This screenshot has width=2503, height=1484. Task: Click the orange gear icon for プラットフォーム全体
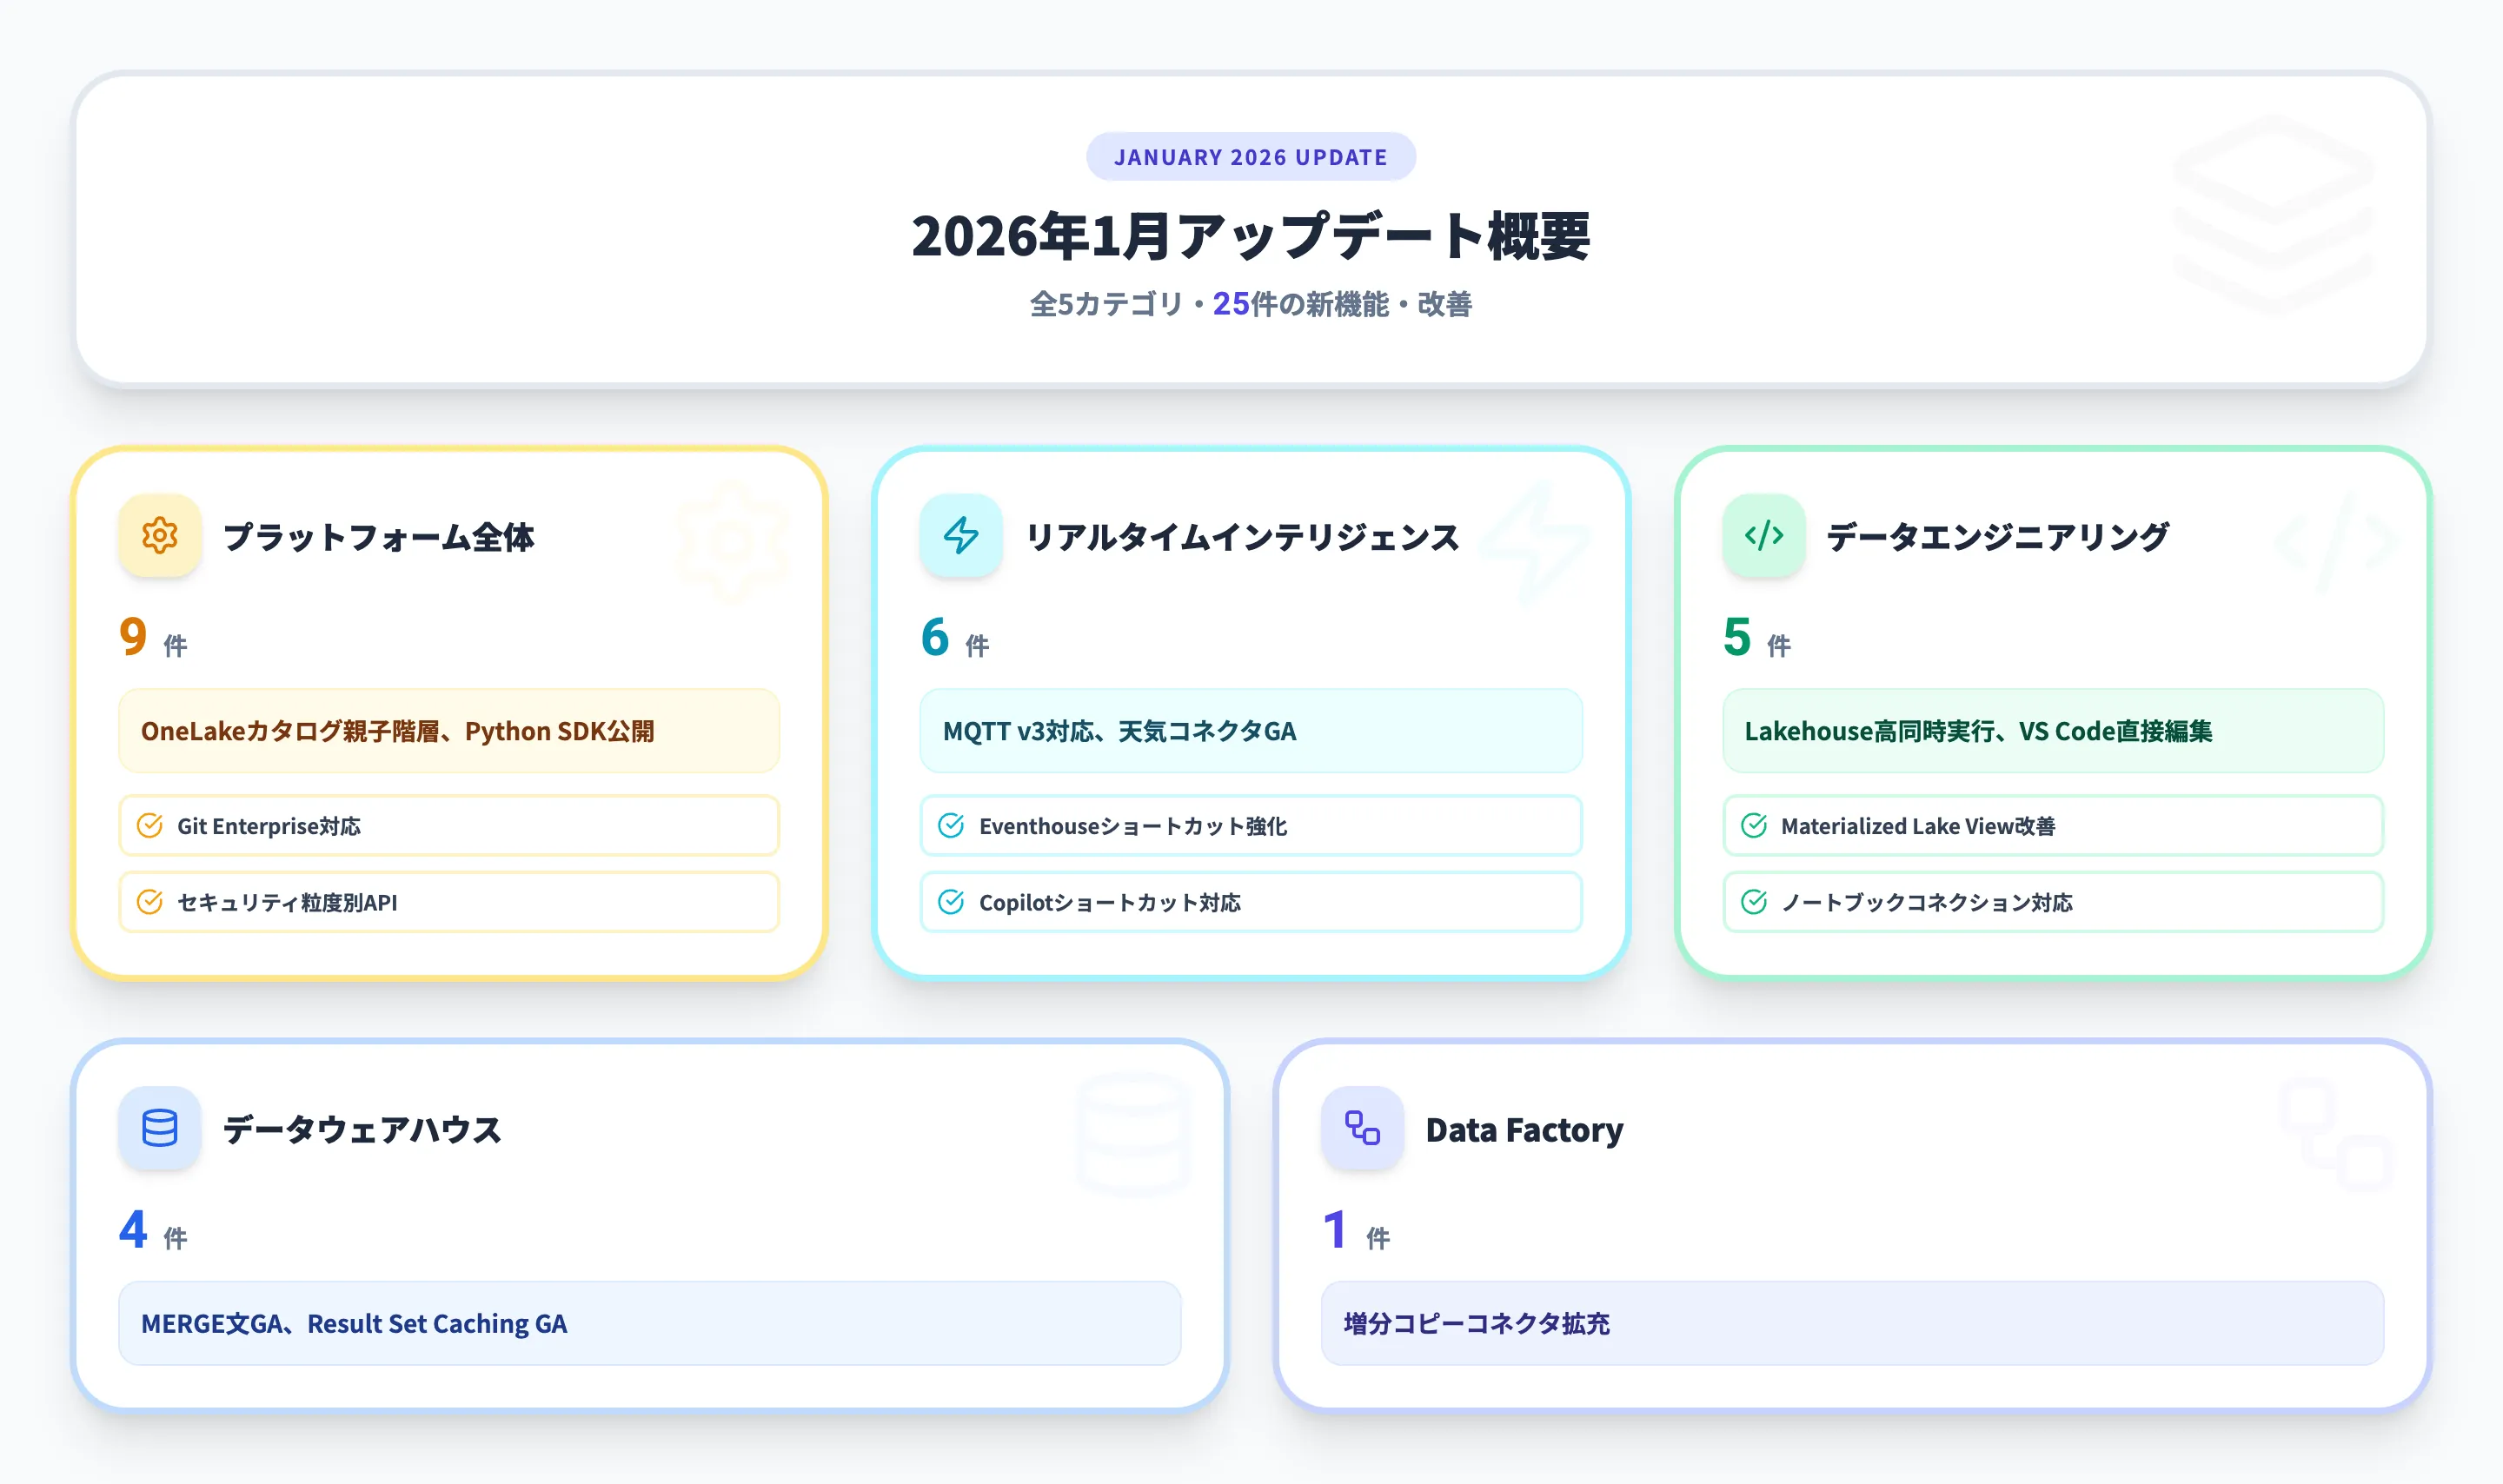point(159,535)
